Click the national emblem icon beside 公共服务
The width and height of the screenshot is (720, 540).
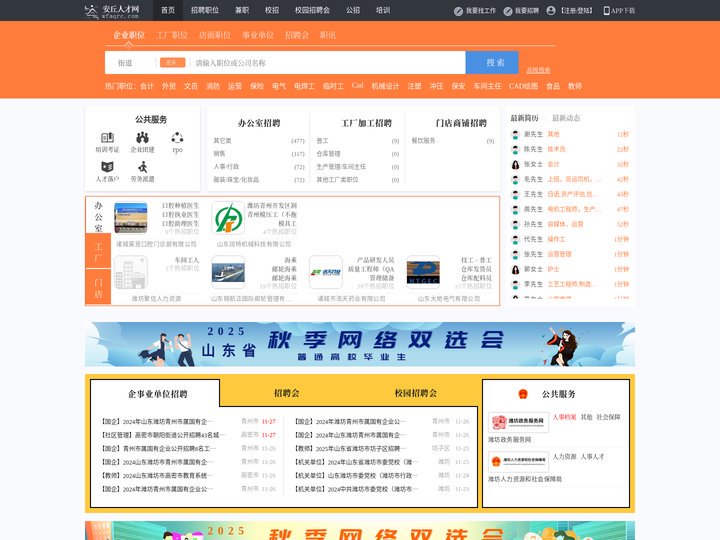pyautogui.click(x=523, y=394)
